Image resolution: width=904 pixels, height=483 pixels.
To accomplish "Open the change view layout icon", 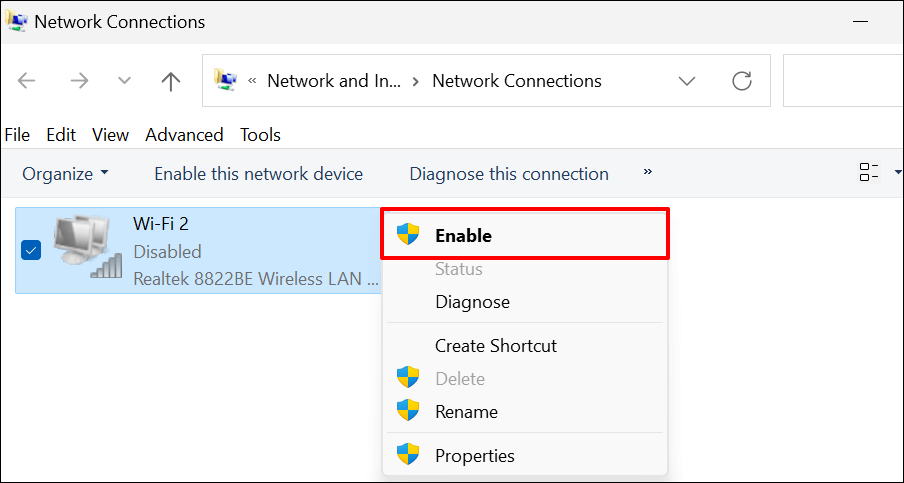I will [869, 173].
